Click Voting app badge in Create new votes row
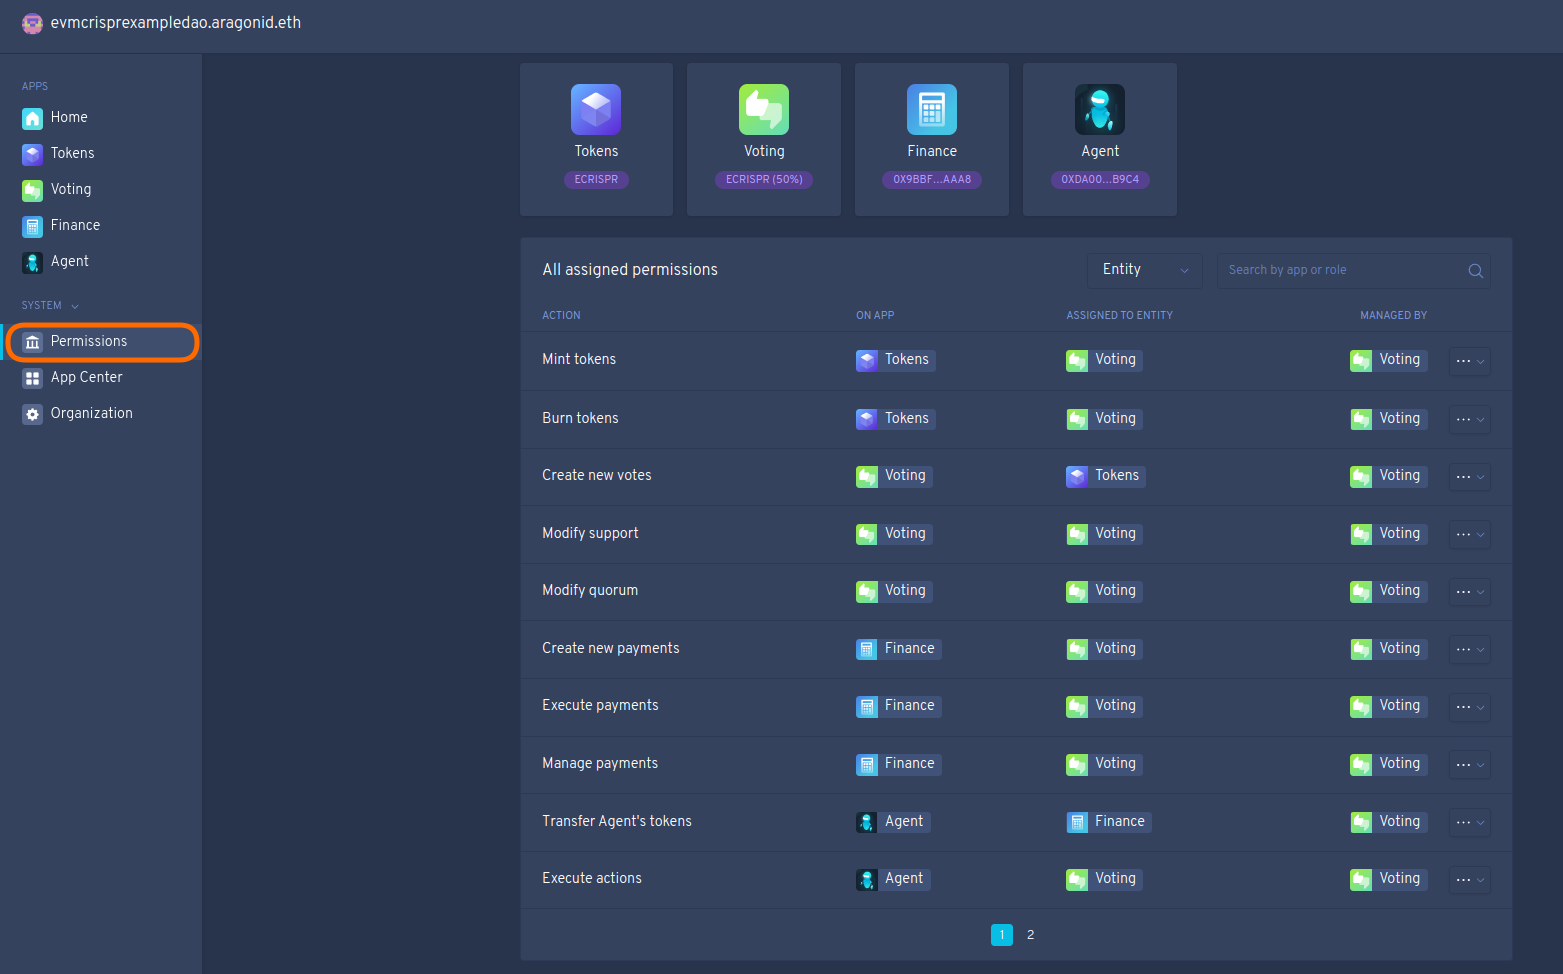Viewport: 1563px width, 974px height. 894,476
